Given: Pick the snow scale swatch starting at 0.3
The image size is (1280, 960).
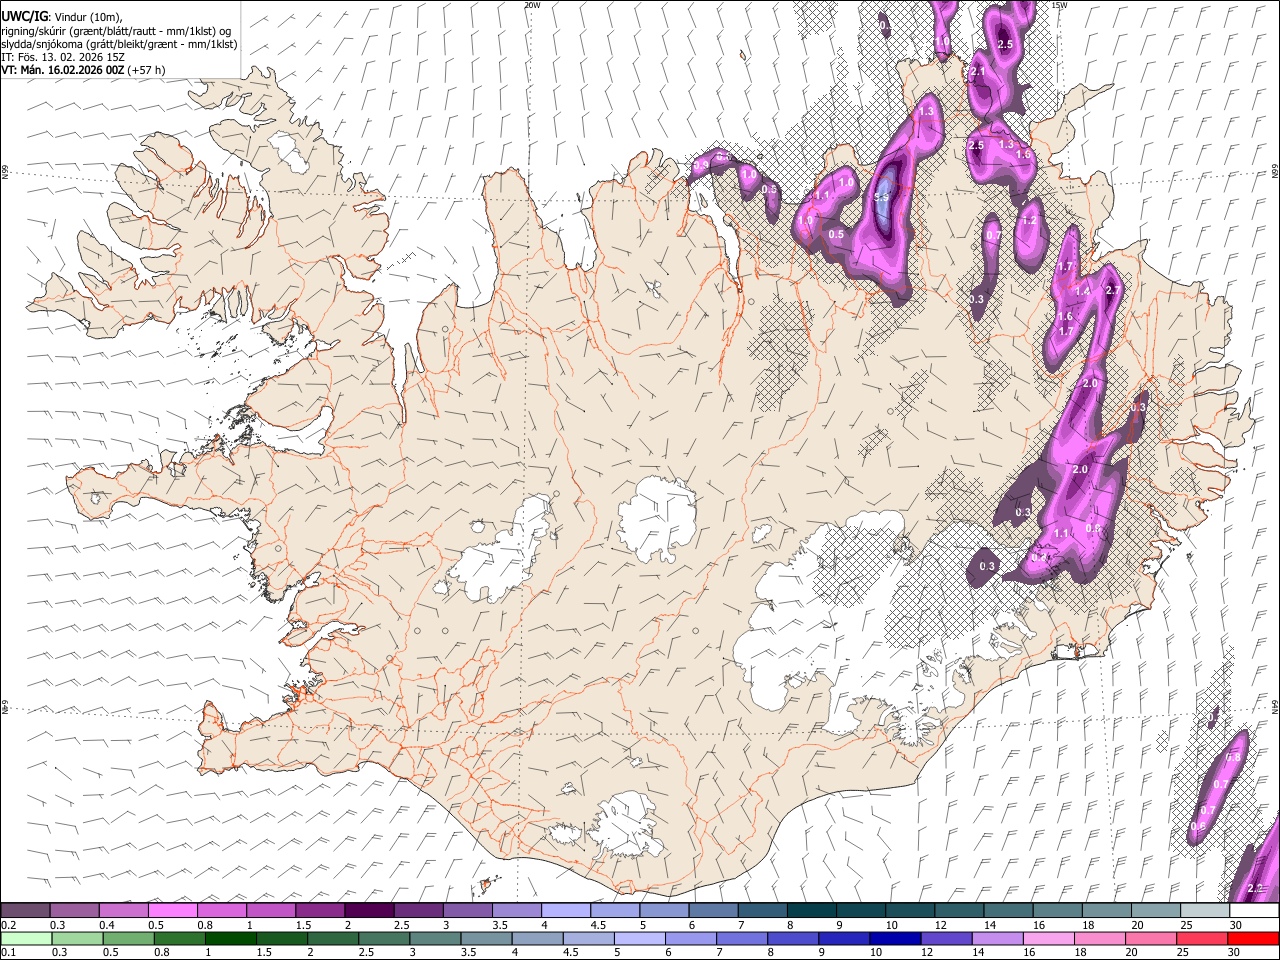Looking at the screenshot, I should pos(74,910).
